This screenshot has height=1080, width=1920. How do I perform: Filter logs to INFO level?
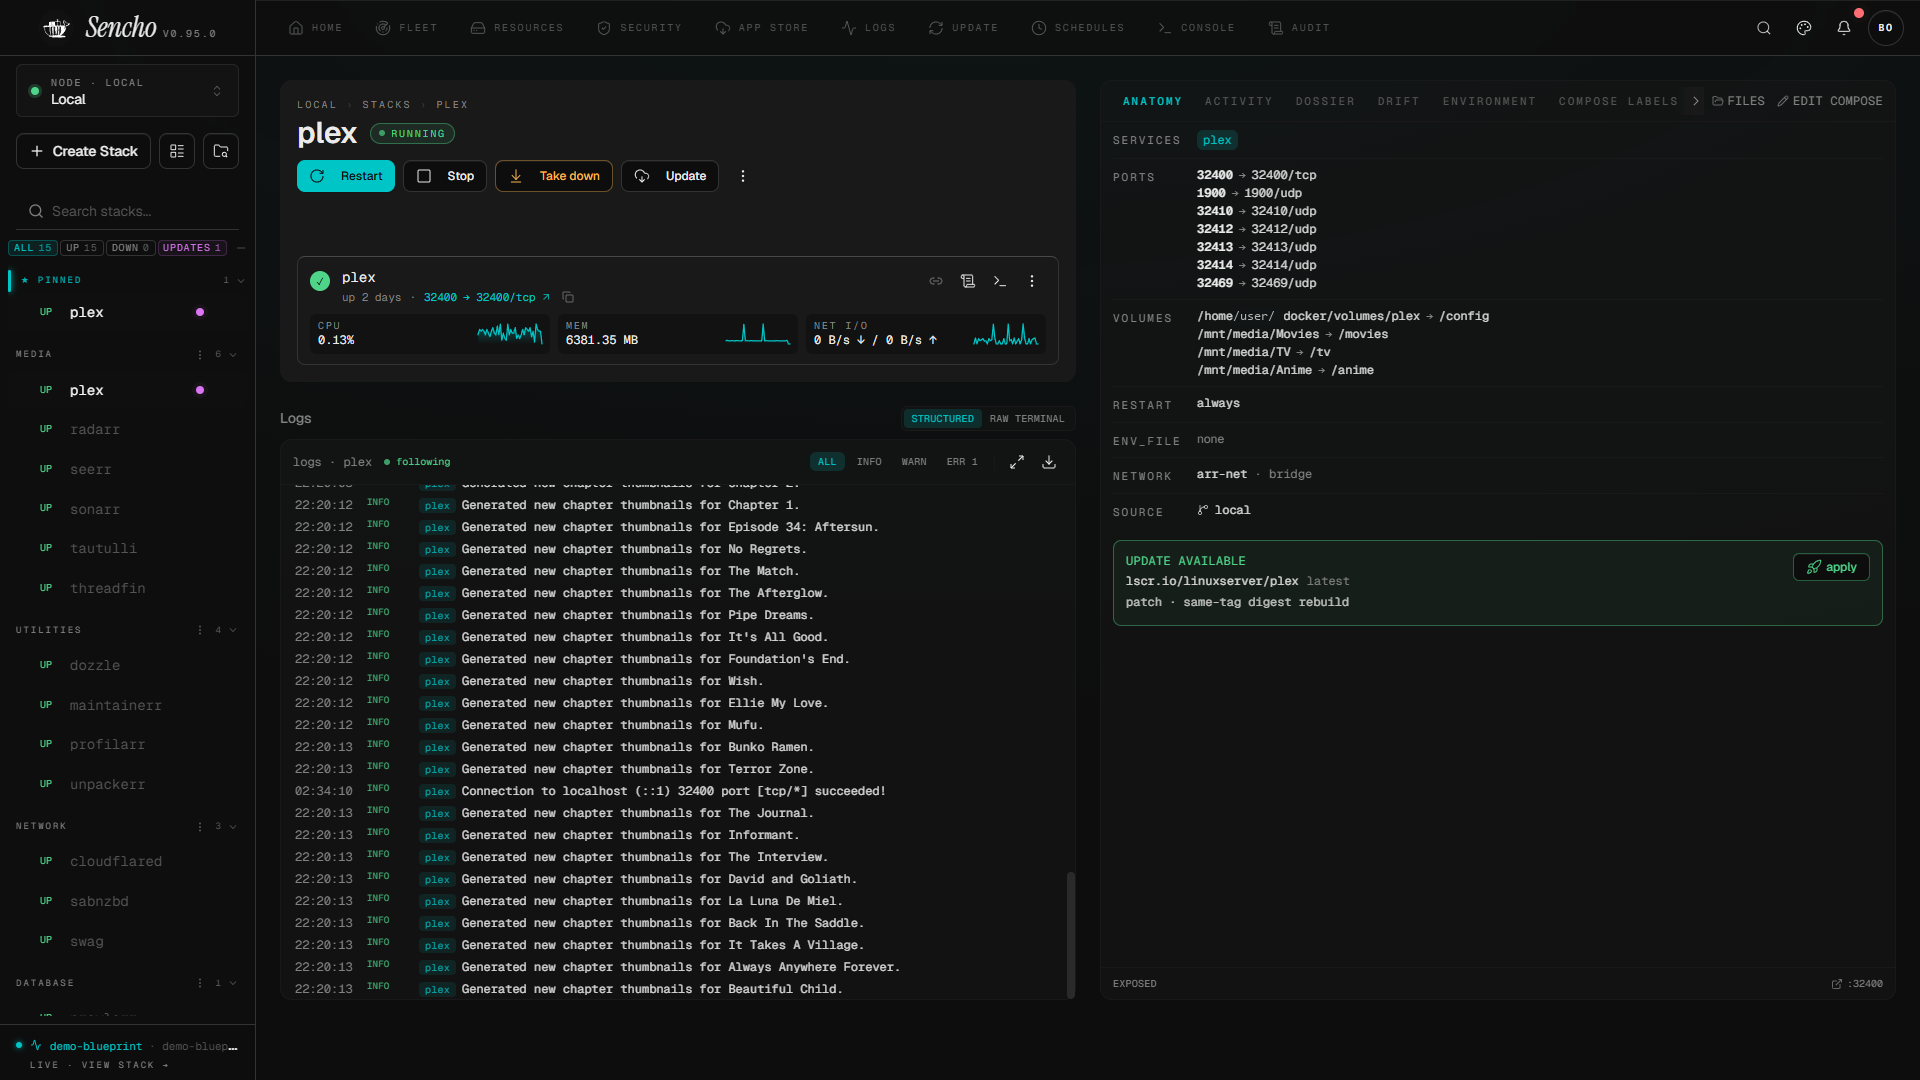869,462
